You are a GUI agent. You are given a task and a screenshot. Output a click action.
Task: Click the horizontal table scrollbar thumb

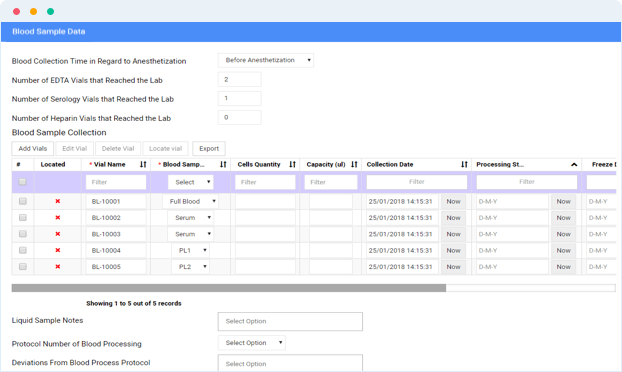pos(229,288)
